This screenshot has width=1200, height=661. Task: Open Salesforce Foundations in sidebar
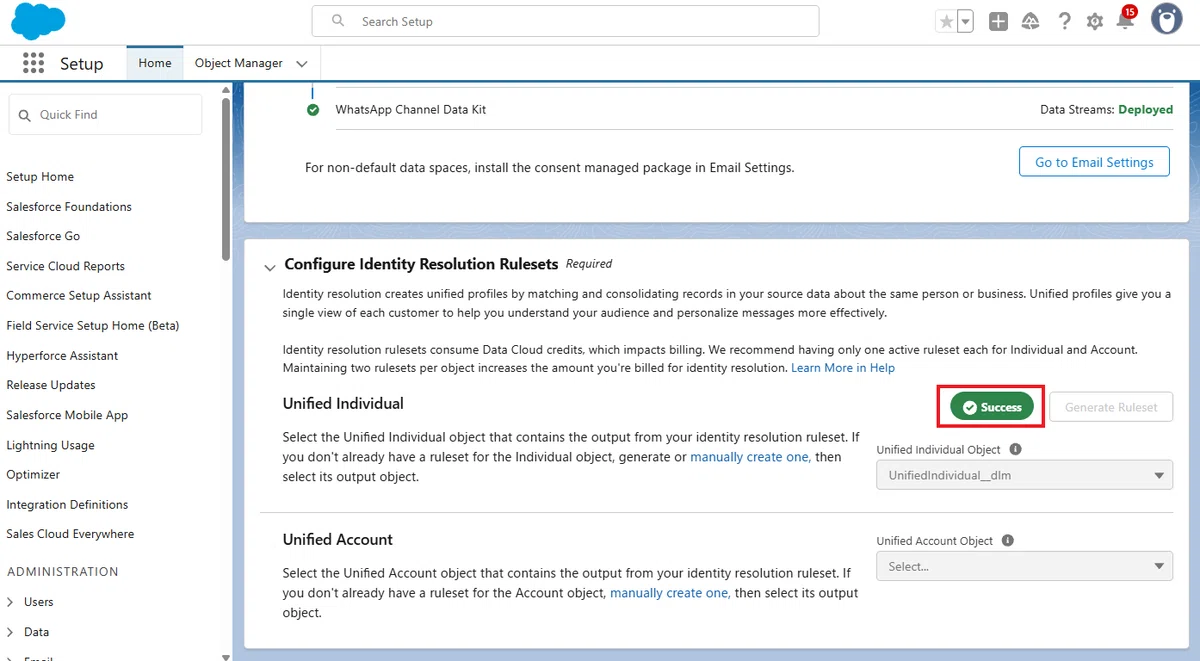(x=69, y=207)
